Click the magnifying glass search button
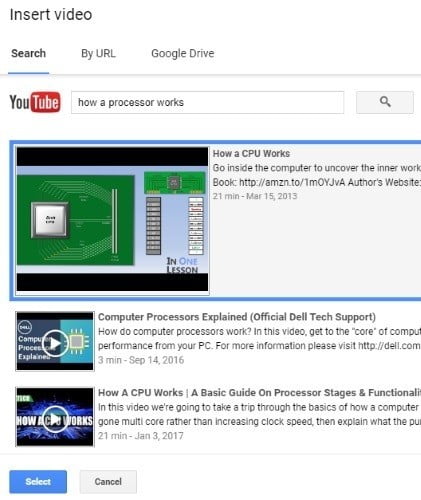Viewport: 421px width, 500px height. tap(385, 102)
